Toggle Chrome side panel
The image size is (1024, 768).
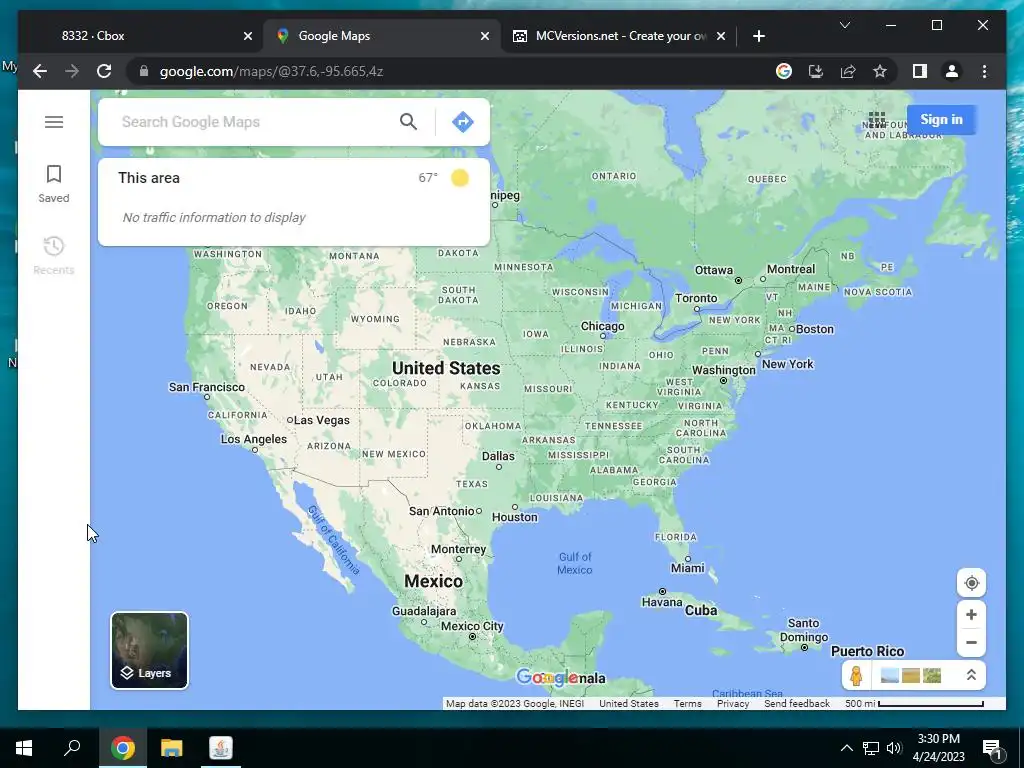[x=920, y=71]
